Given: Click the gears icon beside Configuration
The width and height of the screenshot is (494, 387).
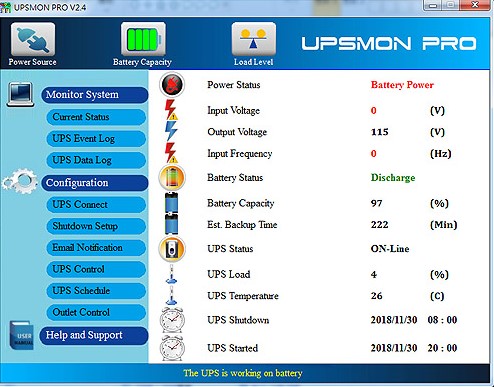Looking at the screenshot, I should click(x=20, y=181).
